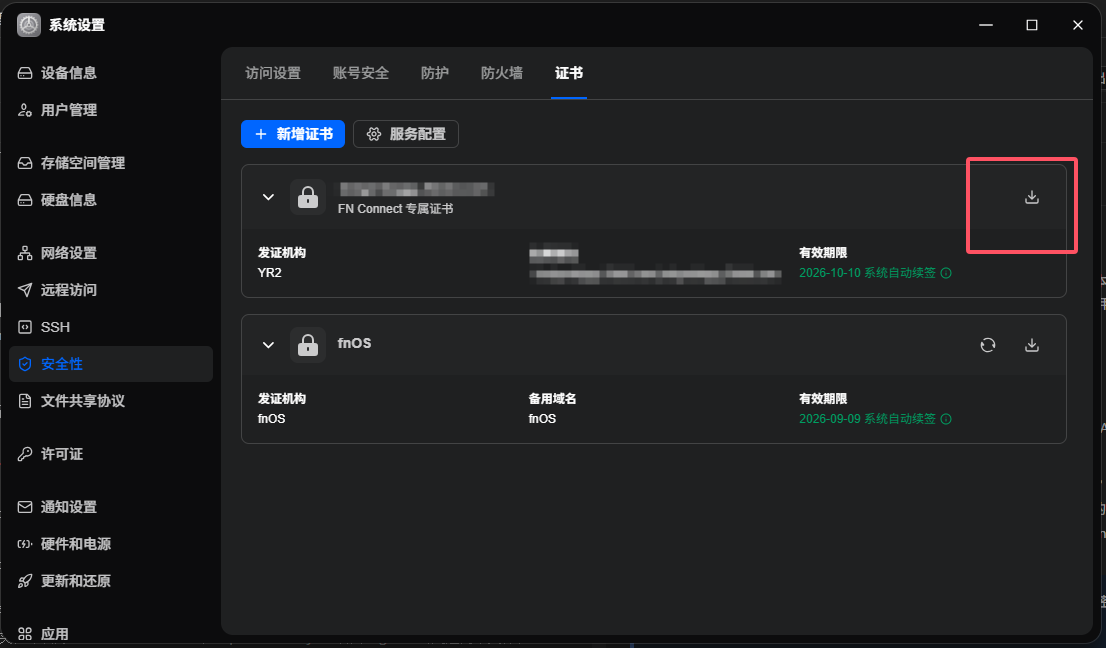Click the 新增证书 button

[x=293, y=134]
